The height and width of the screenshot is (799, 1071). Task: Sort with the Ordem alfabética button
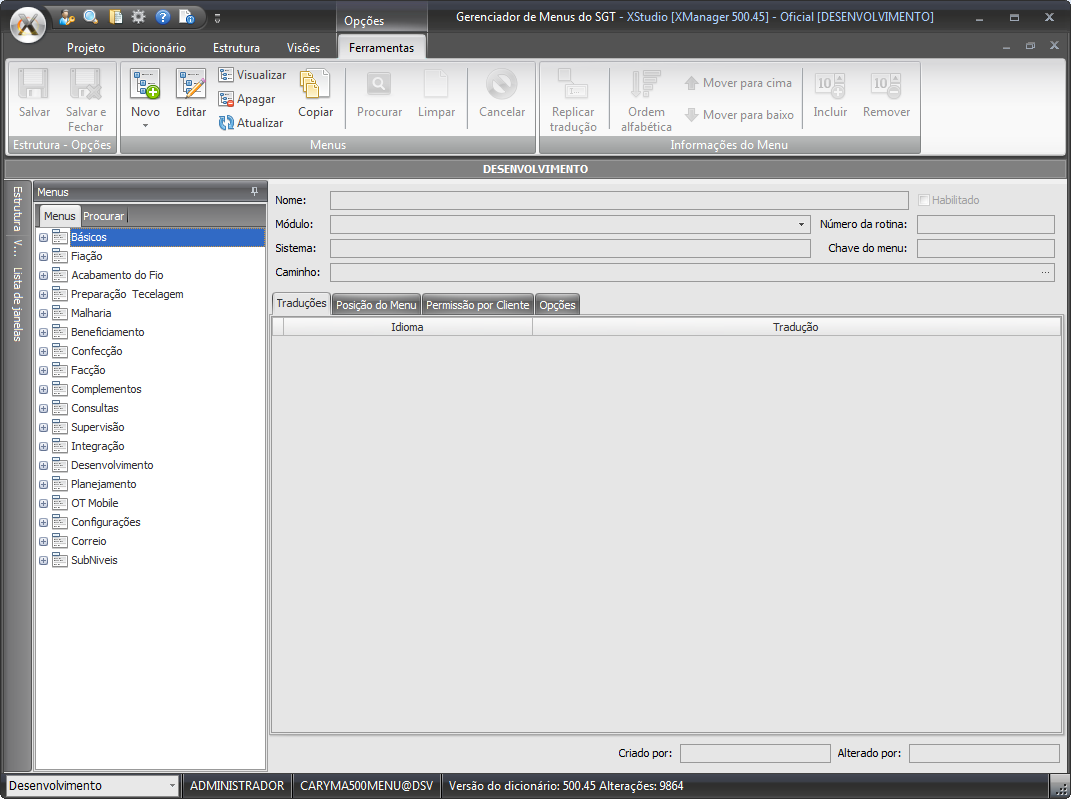point(646,100)
